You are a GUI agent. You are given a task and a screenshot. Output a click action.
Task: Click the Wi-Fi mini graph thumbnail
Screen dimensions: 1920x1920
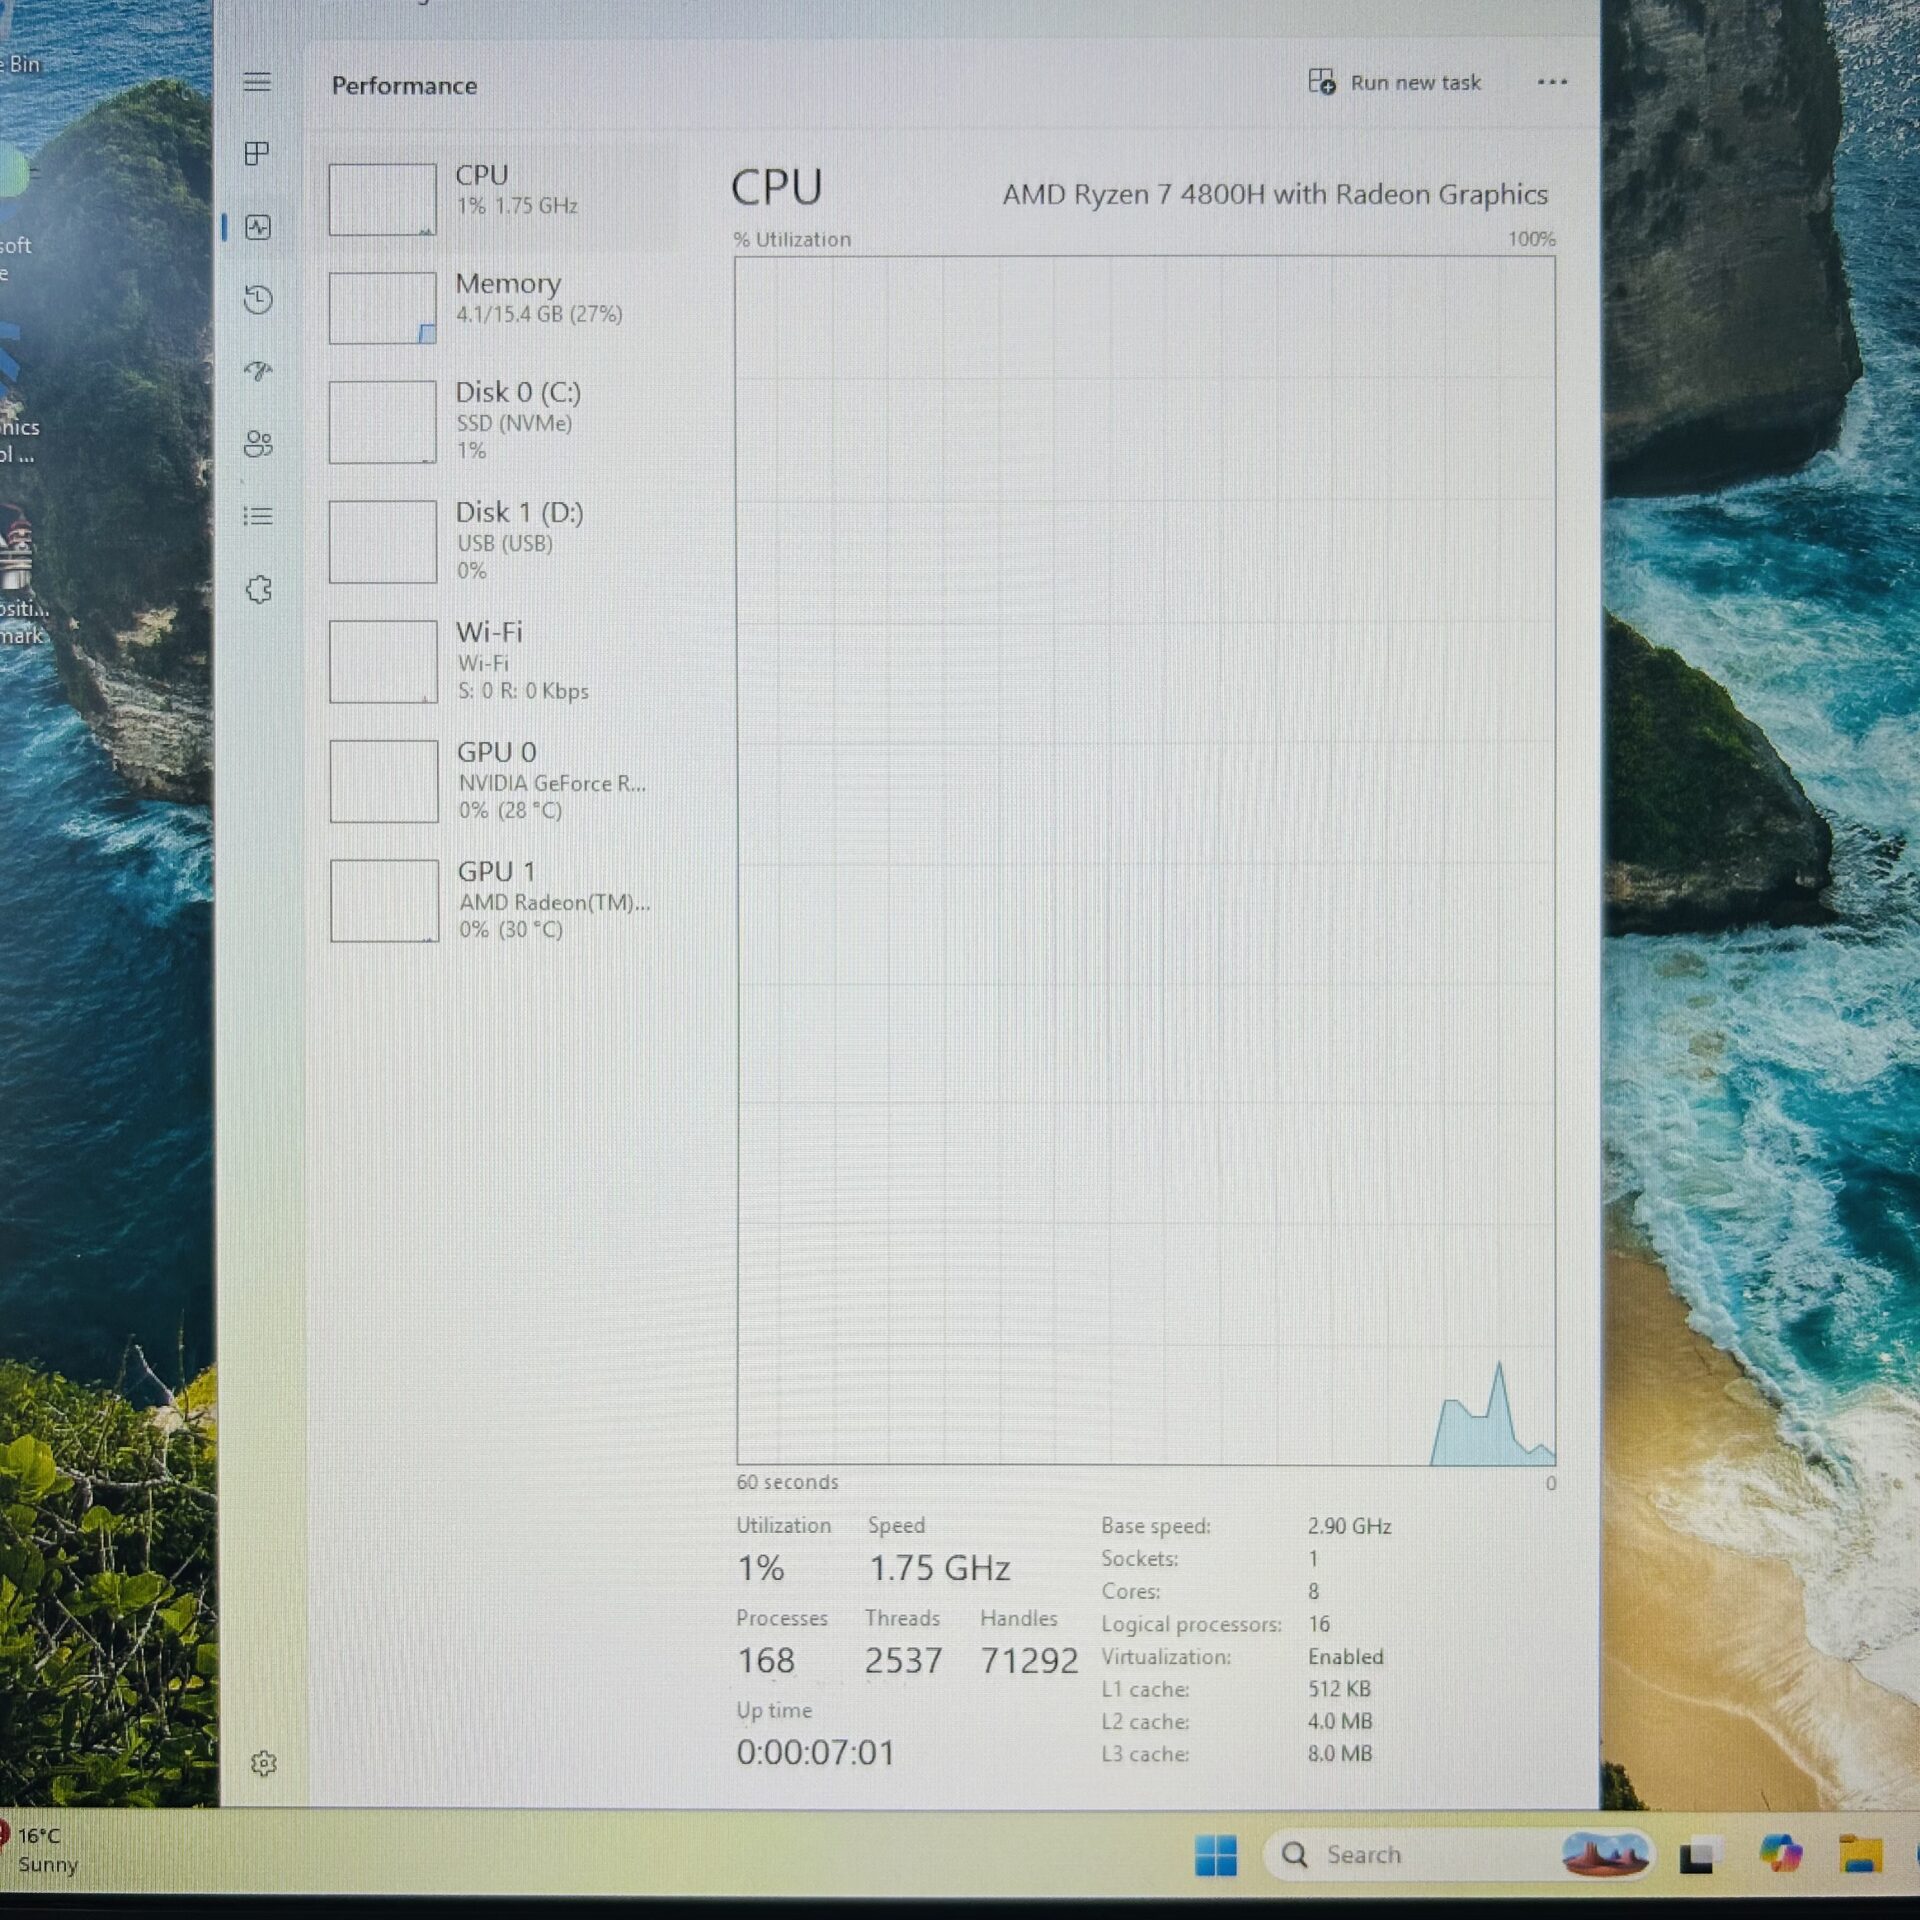tap(383, 662)
